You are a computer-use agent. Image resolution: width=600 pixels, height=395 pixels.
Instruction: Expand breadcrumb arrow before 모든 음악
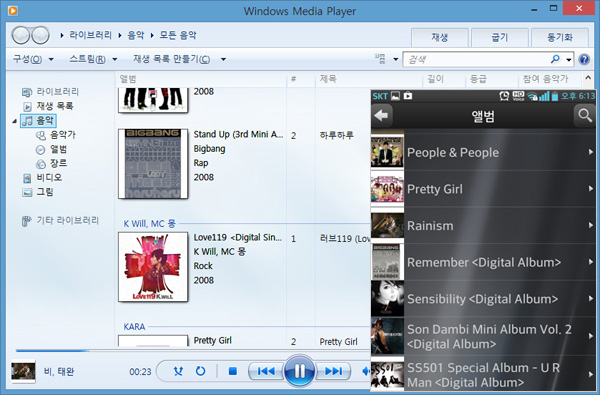coord(152,36)
